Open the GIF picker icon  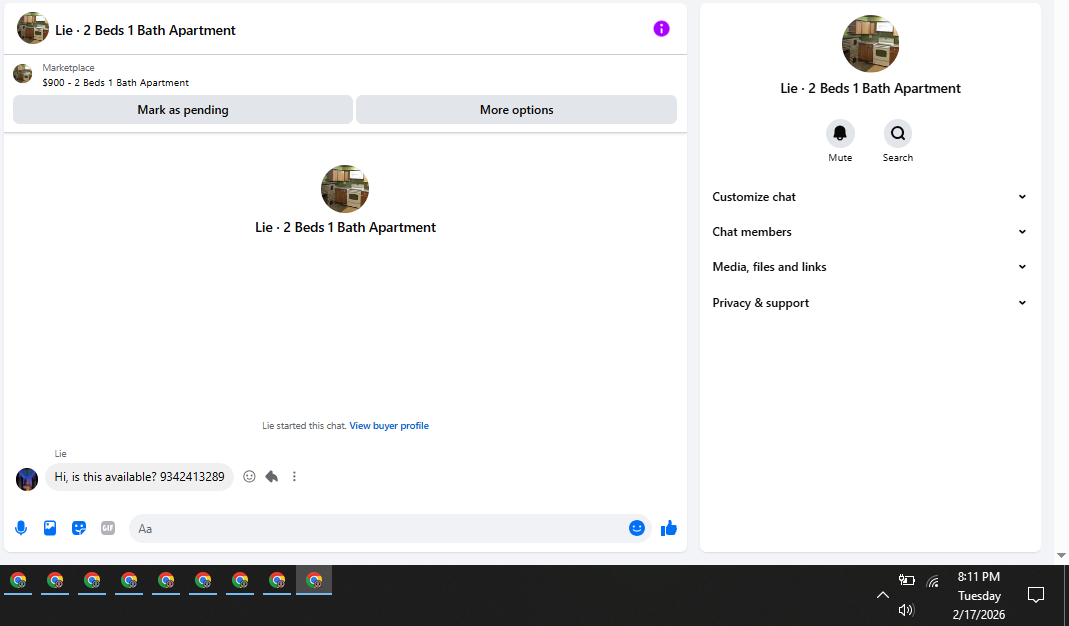pyautogui.click(x=108, y=528)
